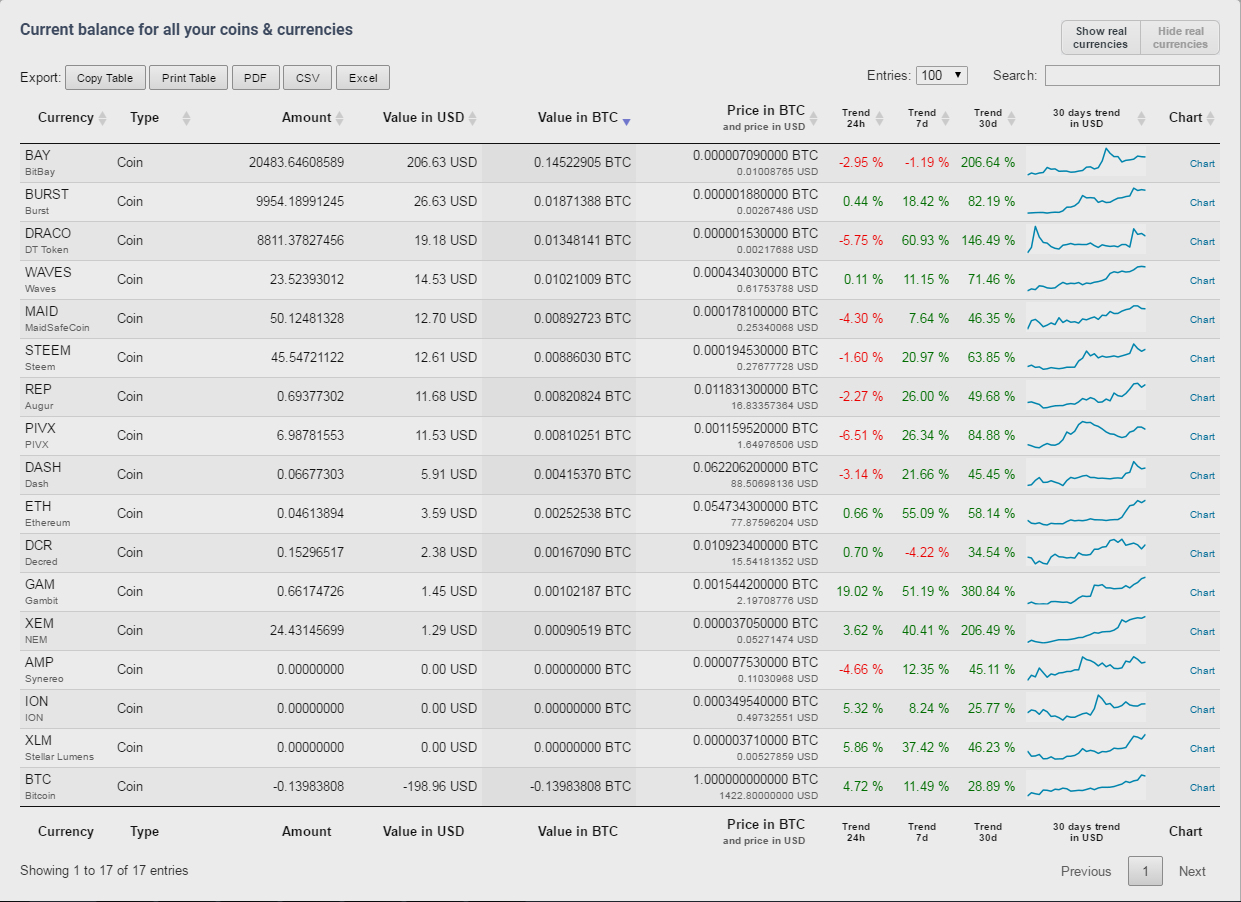Viewport: 1241px width, 902px height.
Task: Select DRACO value 0.01348141 BTC
Action: coord(582,240)
